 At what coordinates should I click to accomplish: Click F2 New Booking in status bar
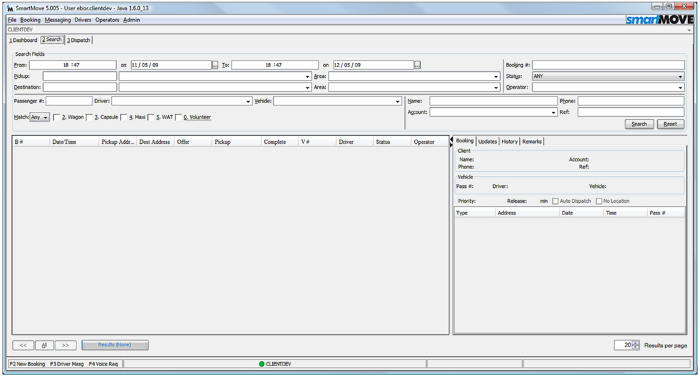28,364
